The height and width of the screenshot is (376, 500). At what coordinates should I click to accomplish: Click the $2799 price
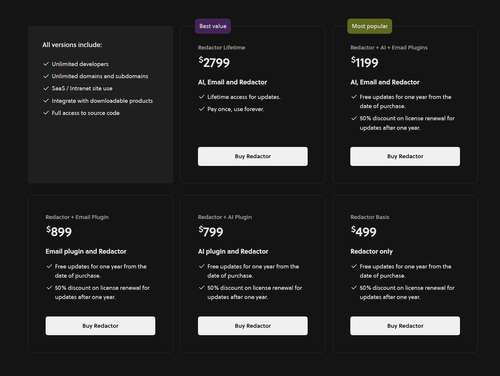click(x=214, y=62)
